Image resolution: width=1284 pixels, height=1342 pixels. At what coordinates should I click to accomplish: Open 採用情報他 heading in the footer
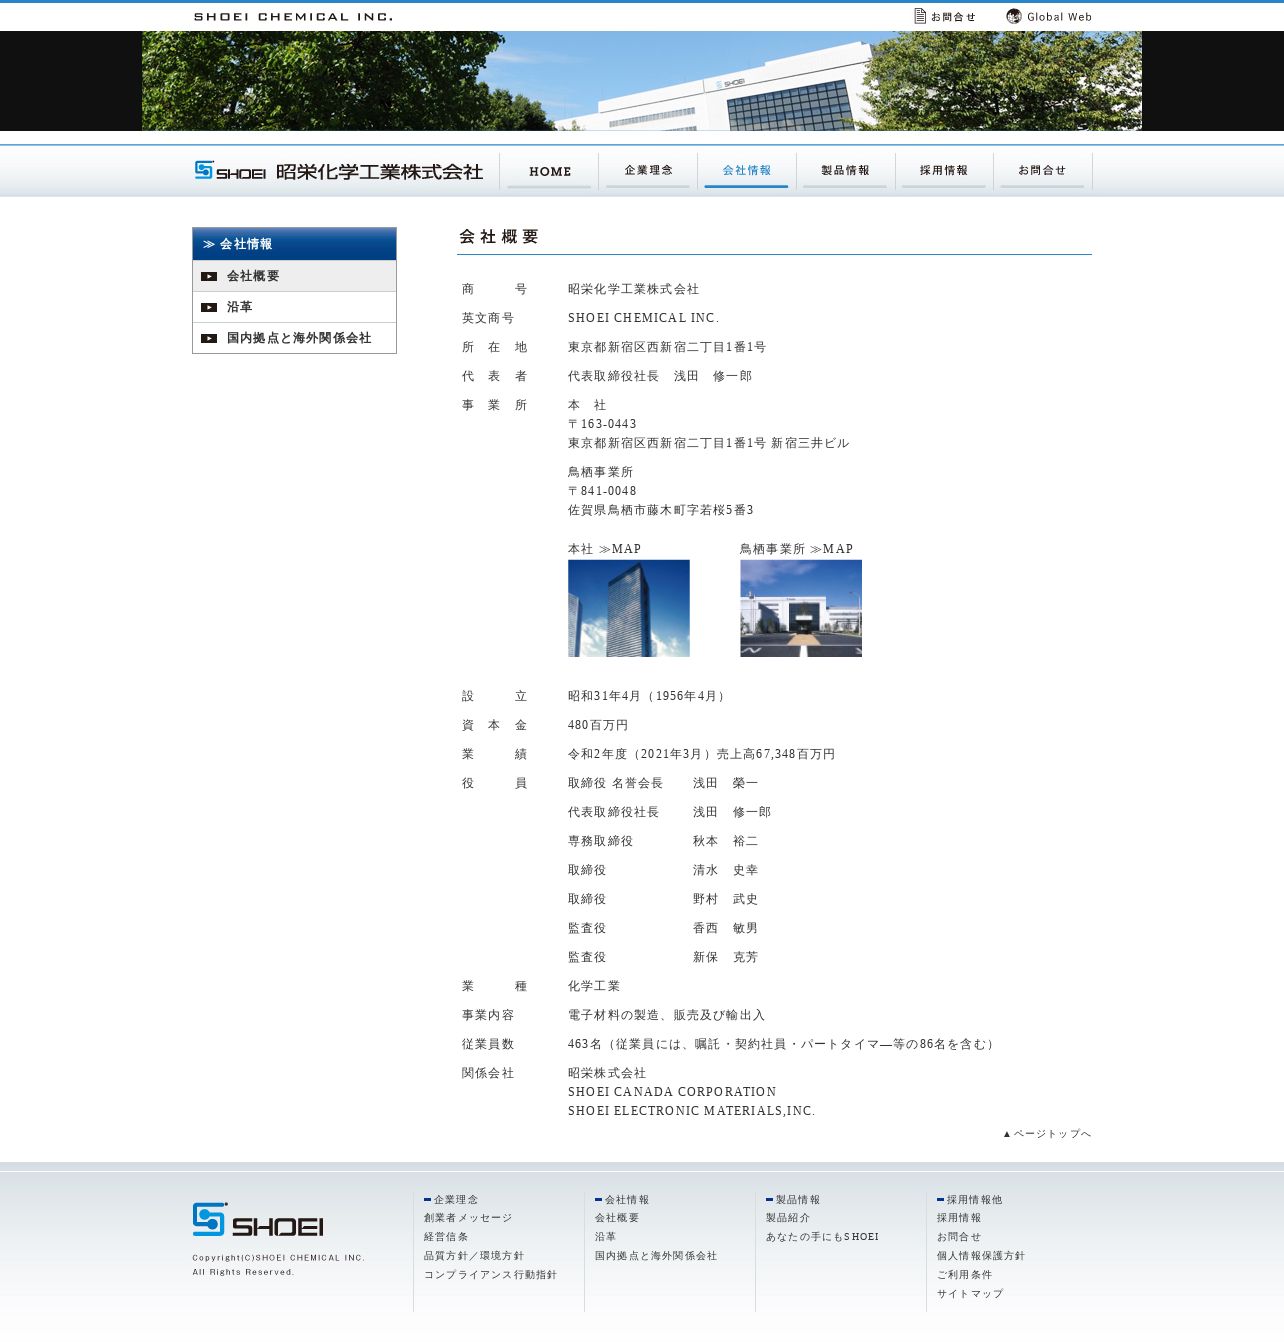coord(974,1200)
